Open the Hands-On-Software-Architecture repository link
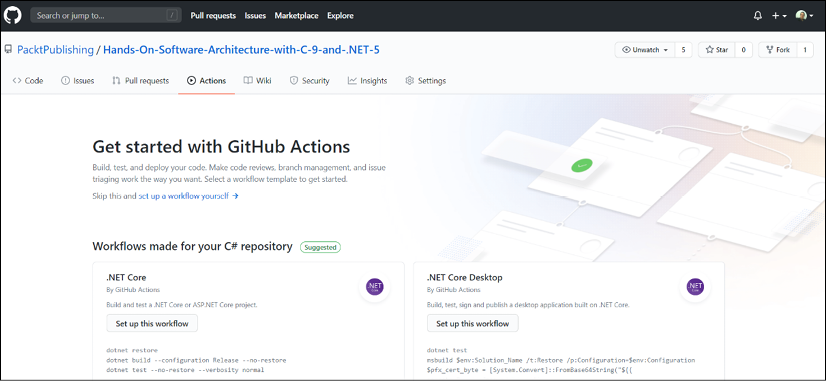The width and height of the screenshot is (826, 381). coord(241,50)
